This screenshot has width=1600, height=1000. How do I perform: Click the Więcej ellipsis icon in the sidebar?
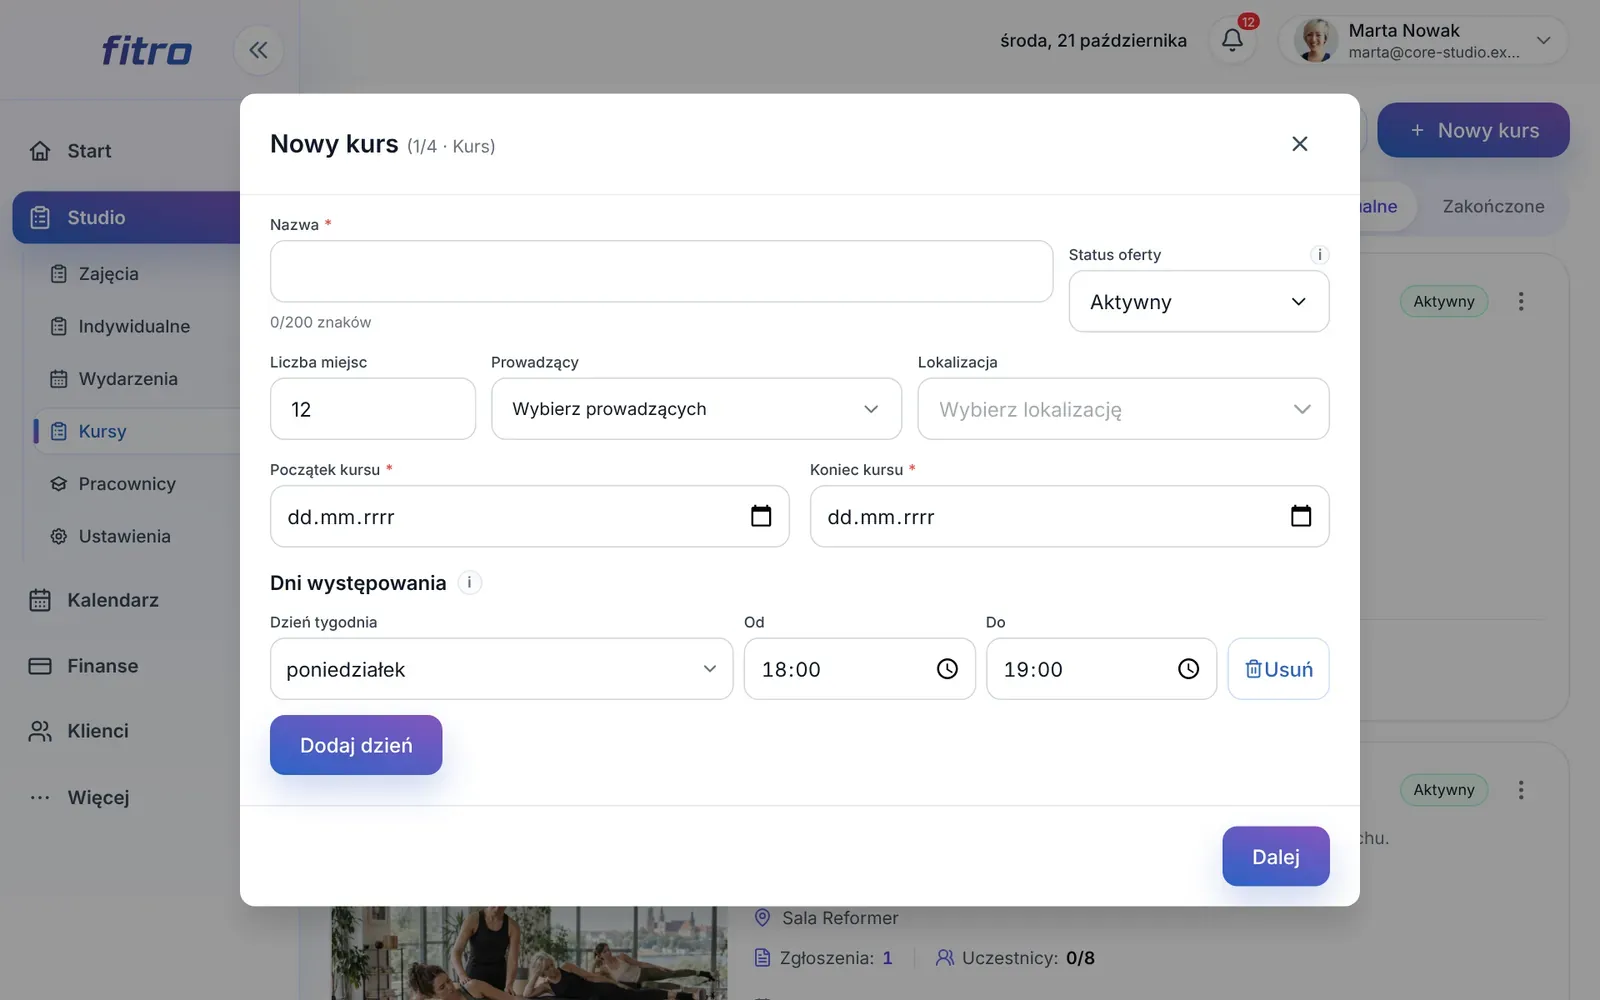[x=40, y=797]
